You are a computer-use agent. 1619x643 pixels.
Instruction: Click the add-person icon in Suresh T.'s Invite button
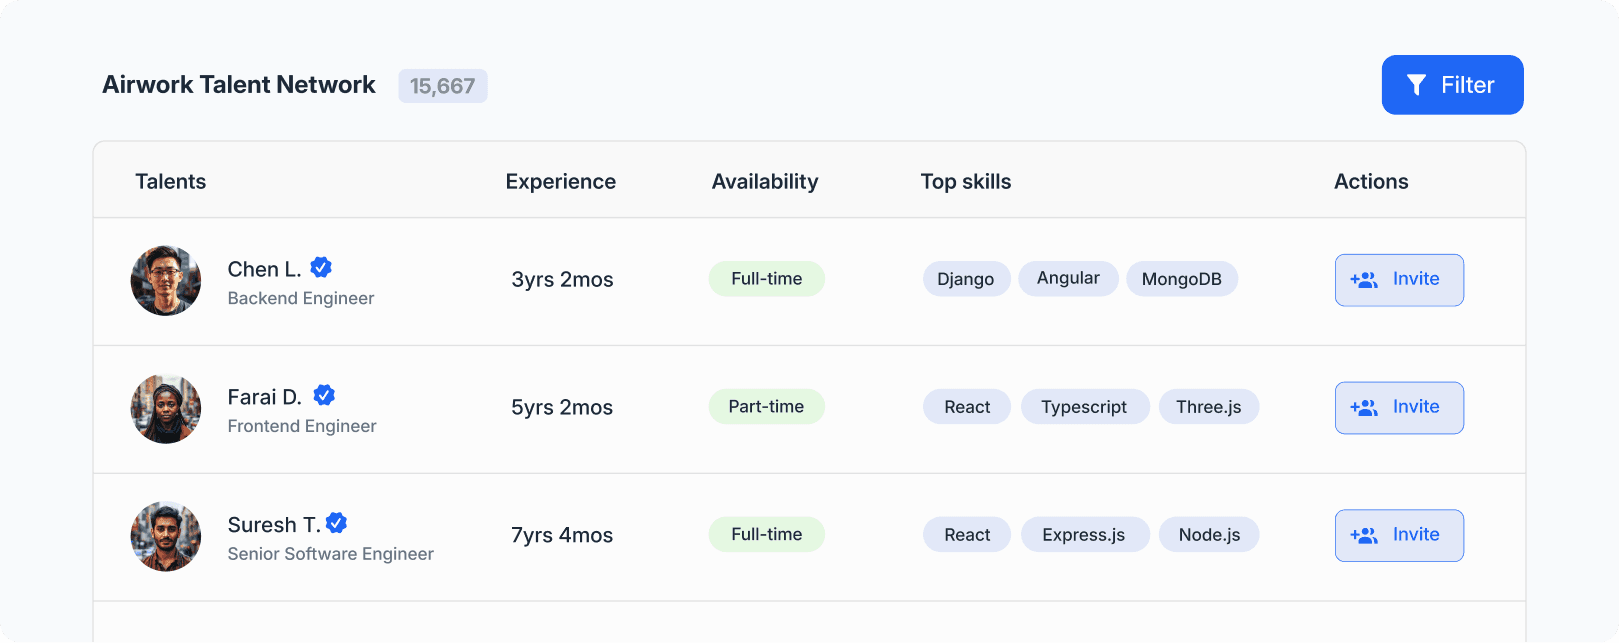coord(1364,536)
